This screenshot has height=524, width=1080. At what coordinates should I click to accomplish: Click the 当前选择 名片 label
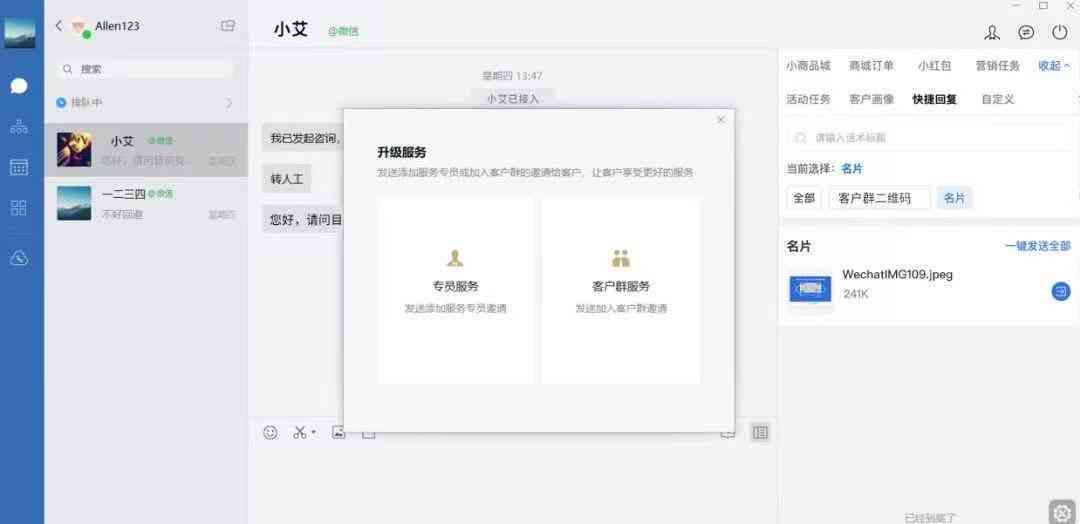[x=824, y=168]
